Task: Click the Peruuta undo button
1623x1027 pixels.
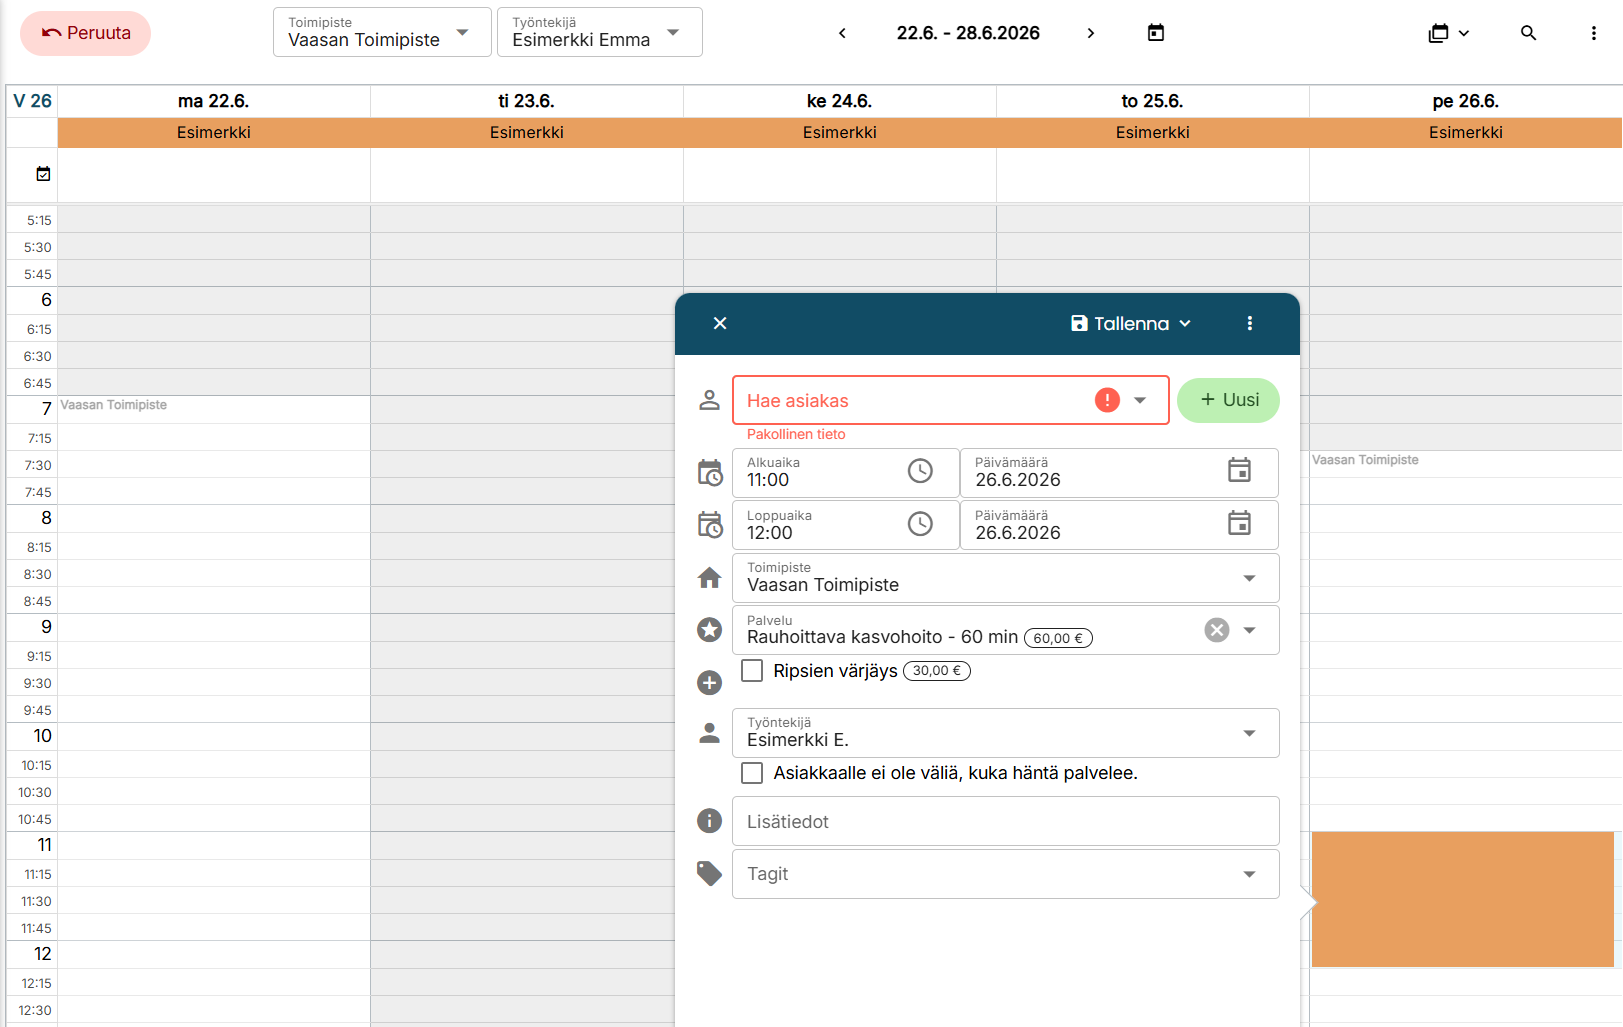Action: [x=85, y=33]
